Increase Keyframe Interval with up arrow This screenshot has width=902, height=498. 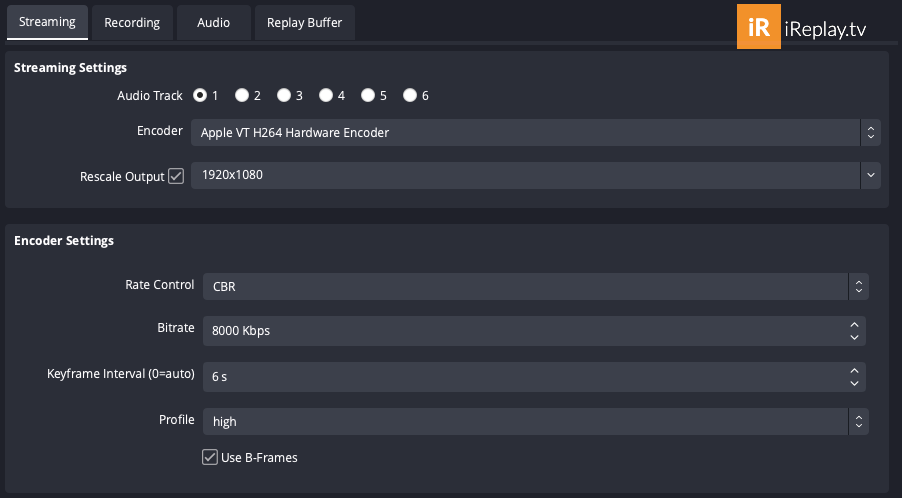(x=854, y=371)
